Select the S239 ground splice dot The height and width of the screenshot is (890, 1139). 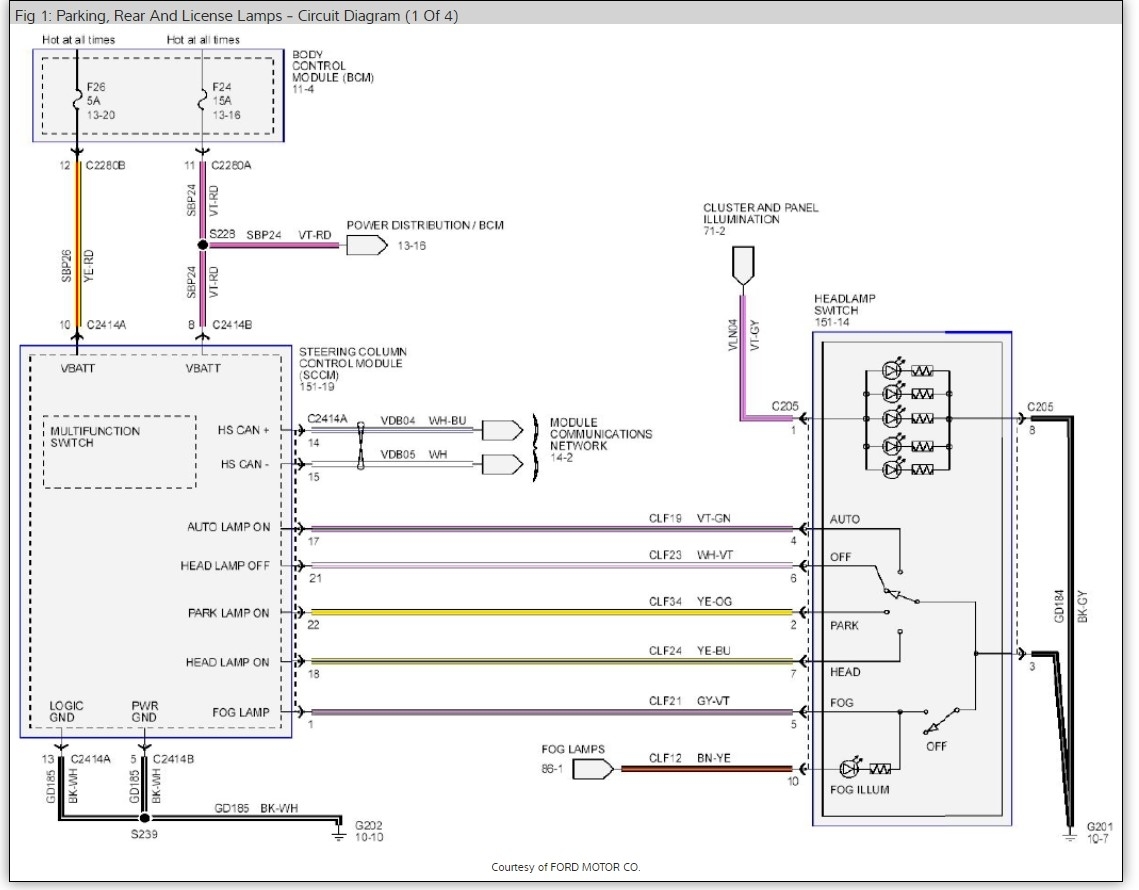tap(144, 818)
